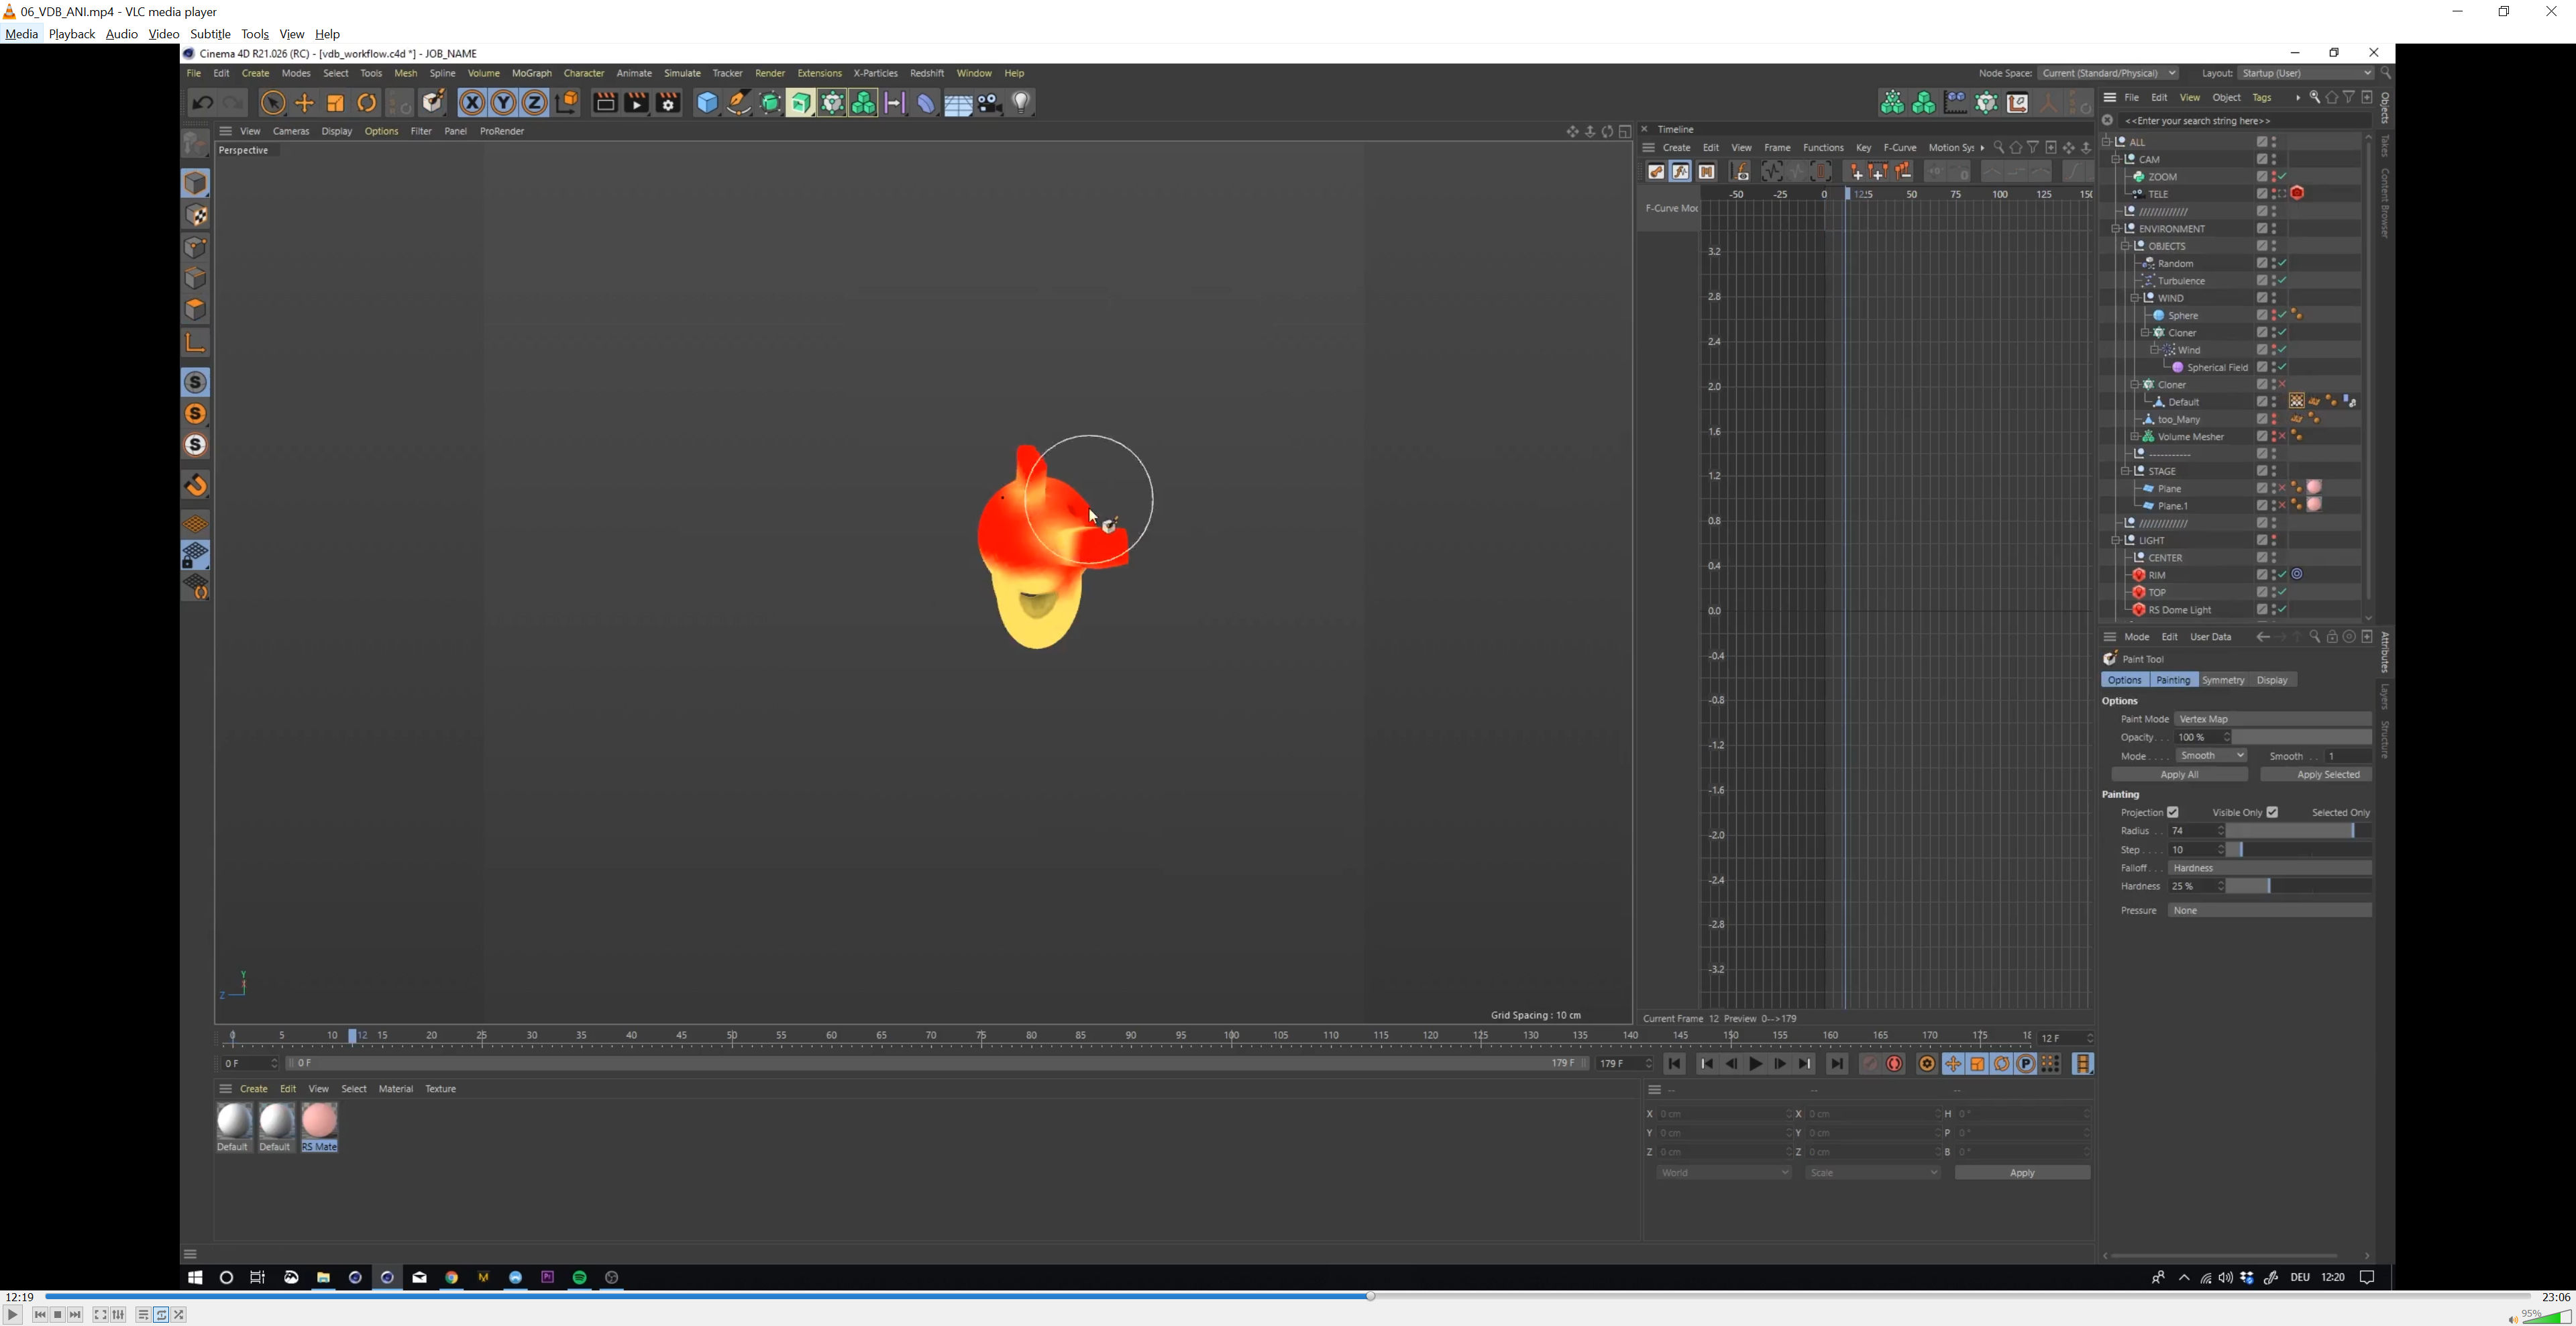Toggle the X-axis lock button
Image resolution: width=2576 pixels, height=1326 pixels.
(472, 103)
